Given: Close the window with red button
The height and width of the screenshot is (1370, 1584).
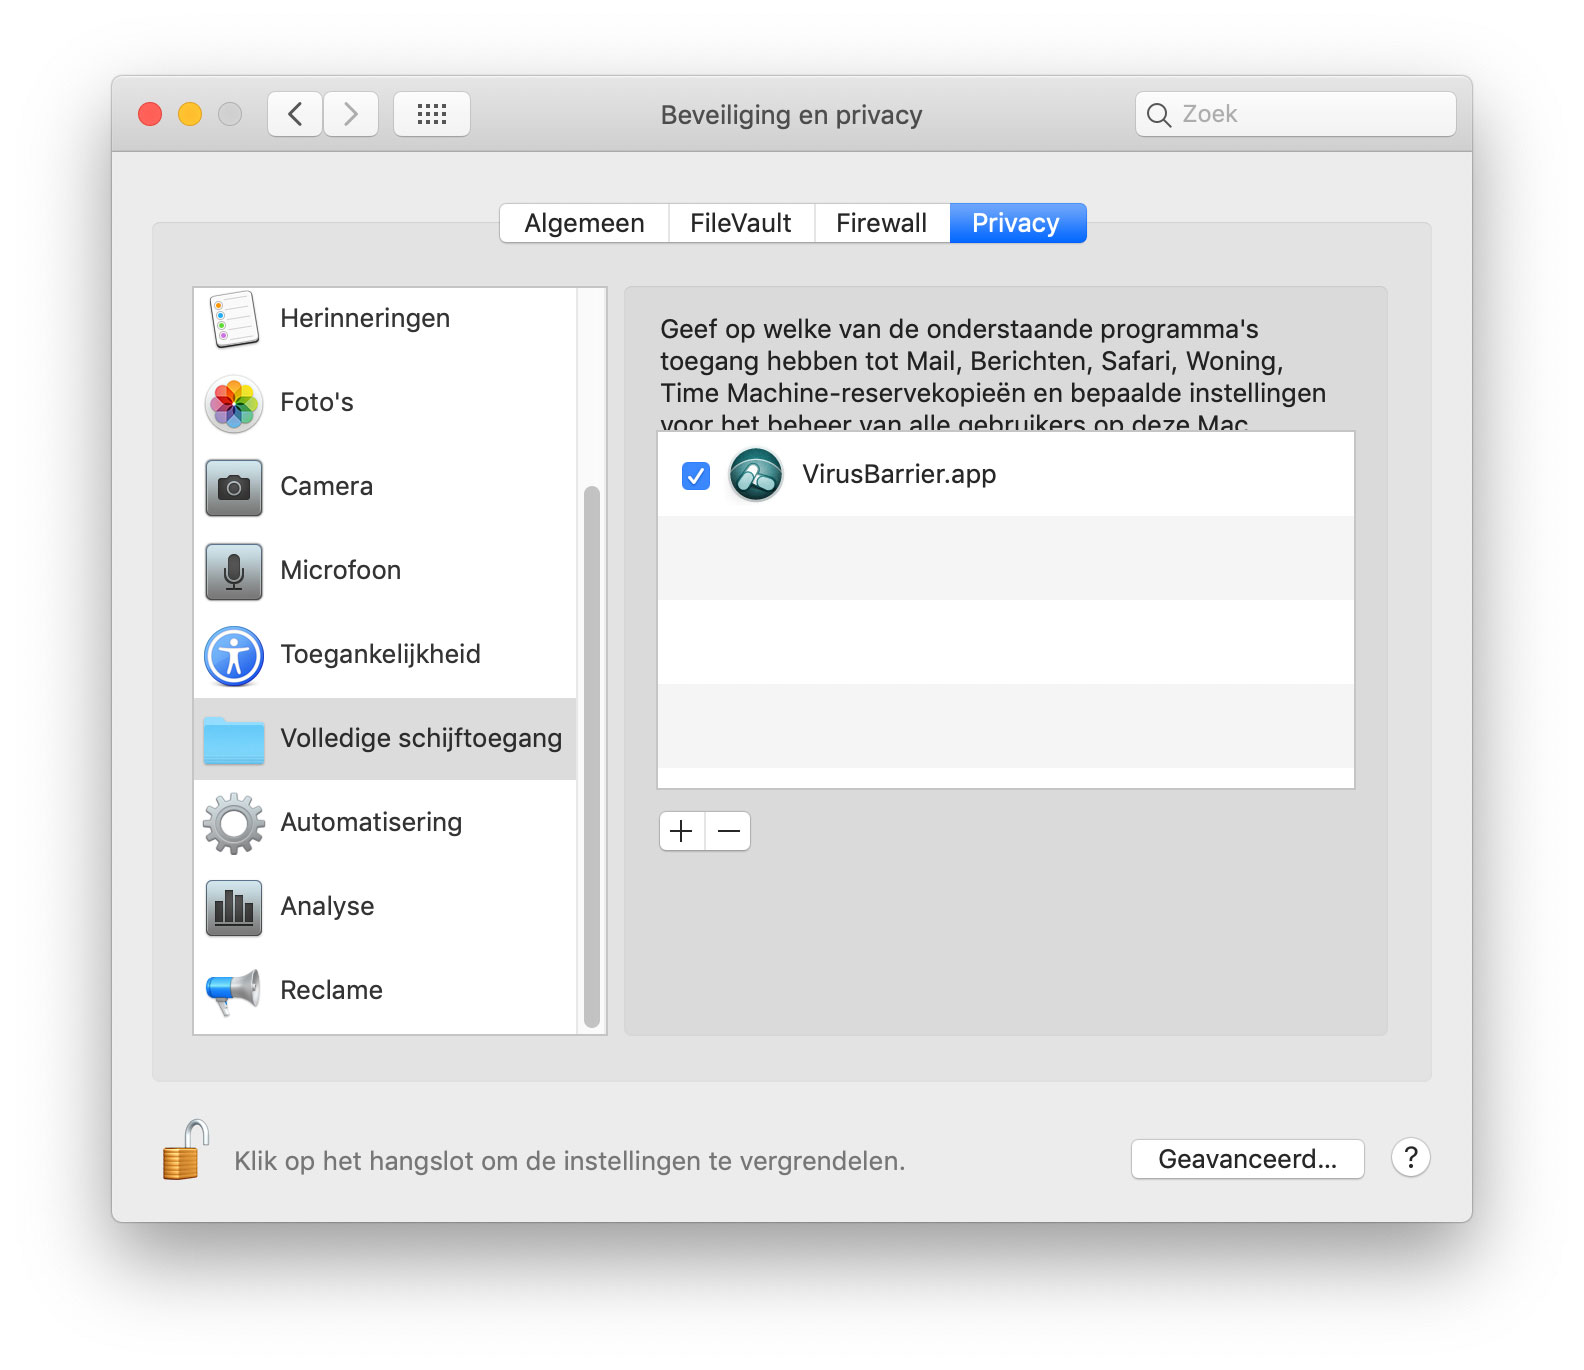Looking at the screenshot, I should (150, 114).
